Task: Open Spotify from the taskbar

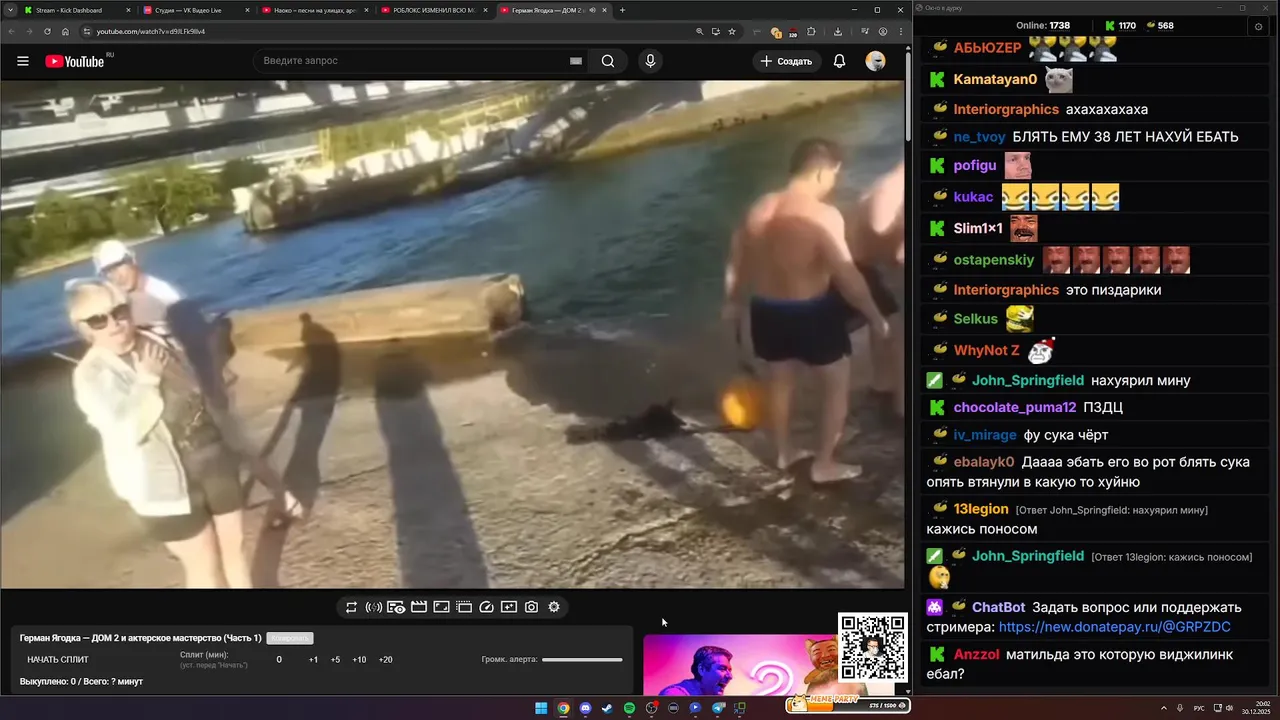Action: [x=629, y=708]
